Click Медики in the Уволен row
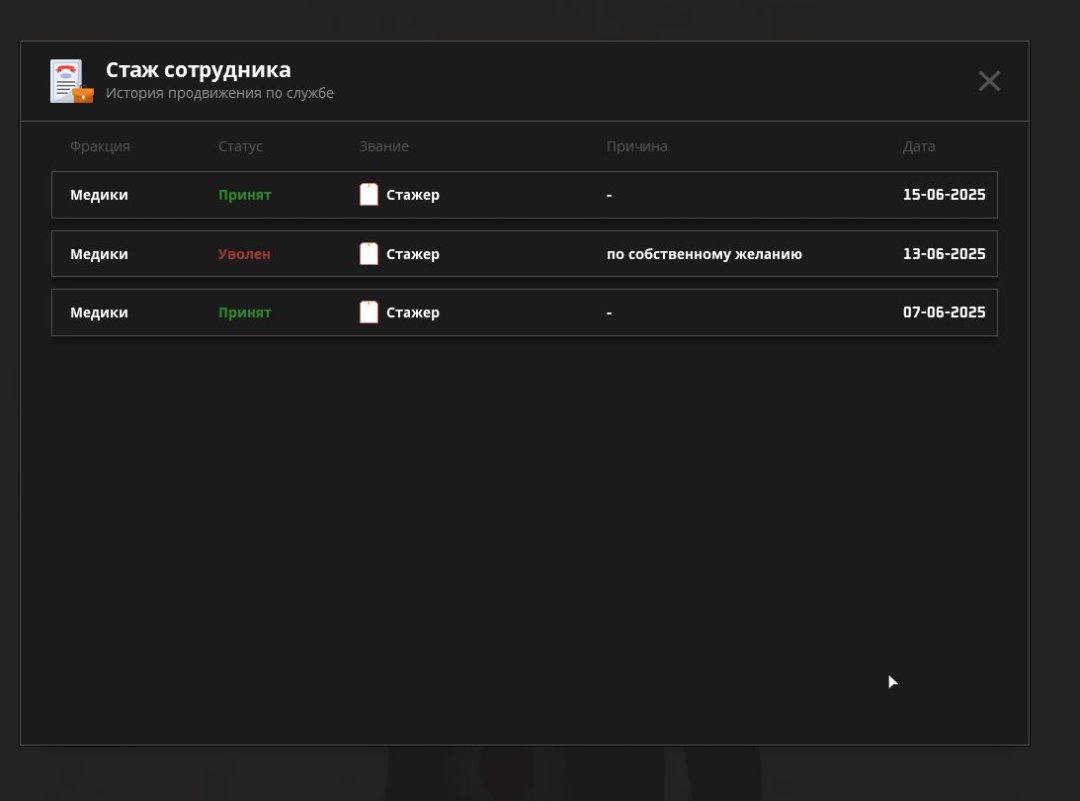The height and width of the screenshot is (801, 1080). click(x=99, y=254)
